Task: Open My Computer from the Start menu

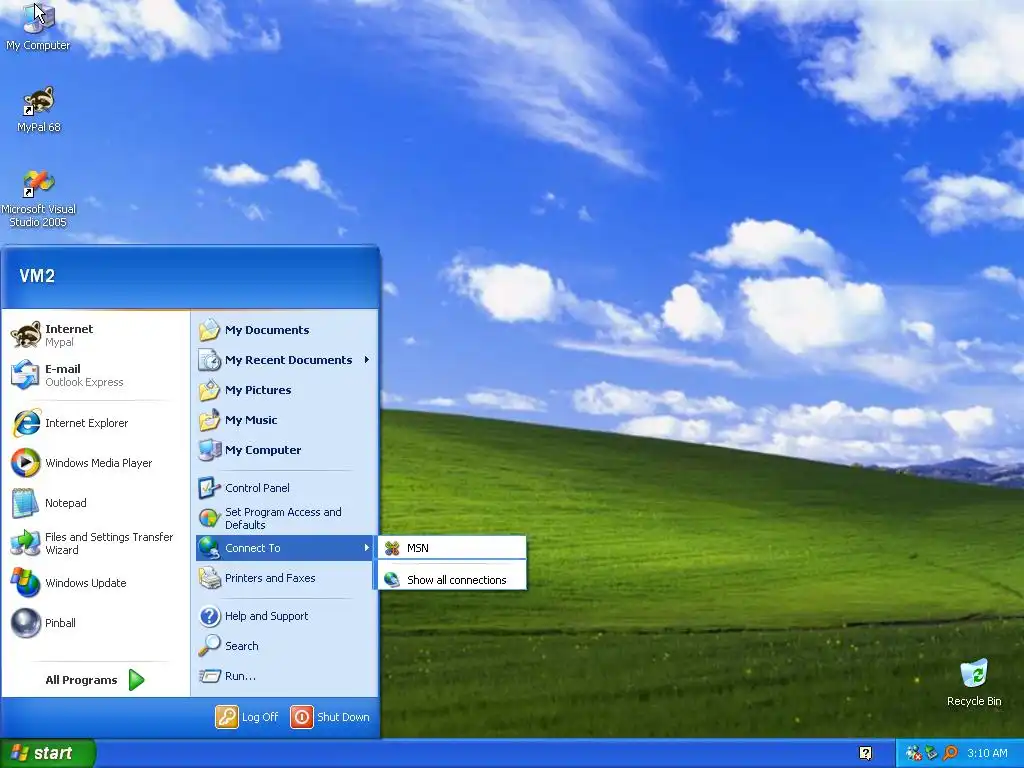Action: pyautogui.click(x=285, y=450)
